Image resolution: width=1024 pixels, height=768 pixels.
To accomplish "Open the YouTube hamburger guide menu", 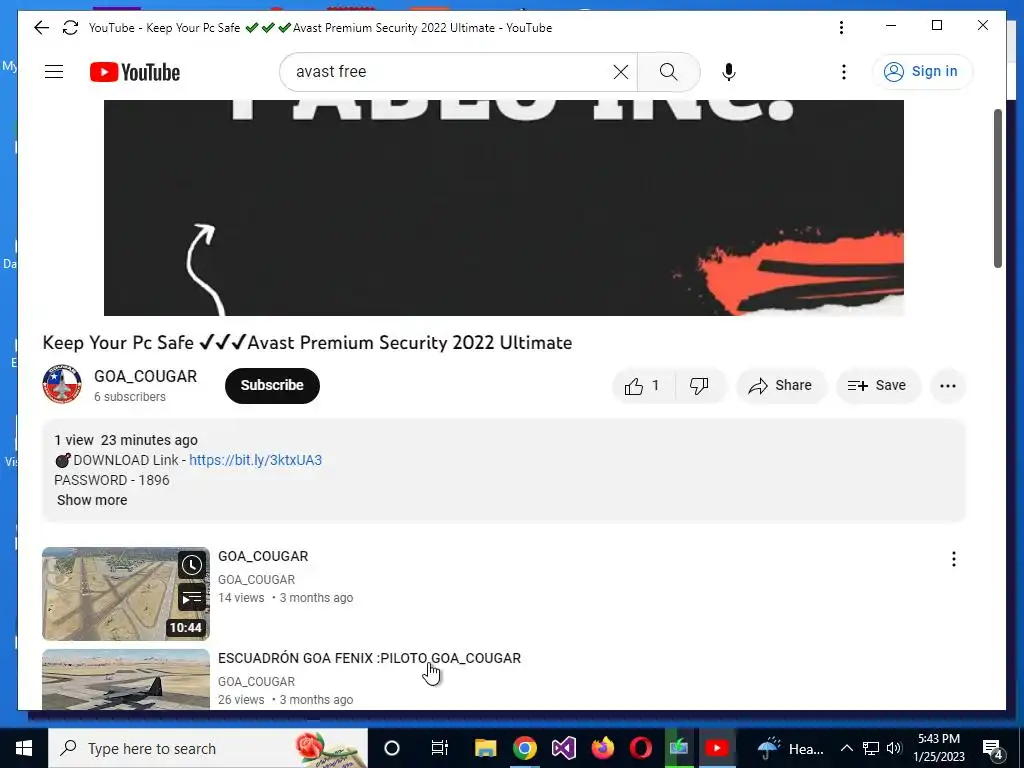I will [x=54, y=72].
